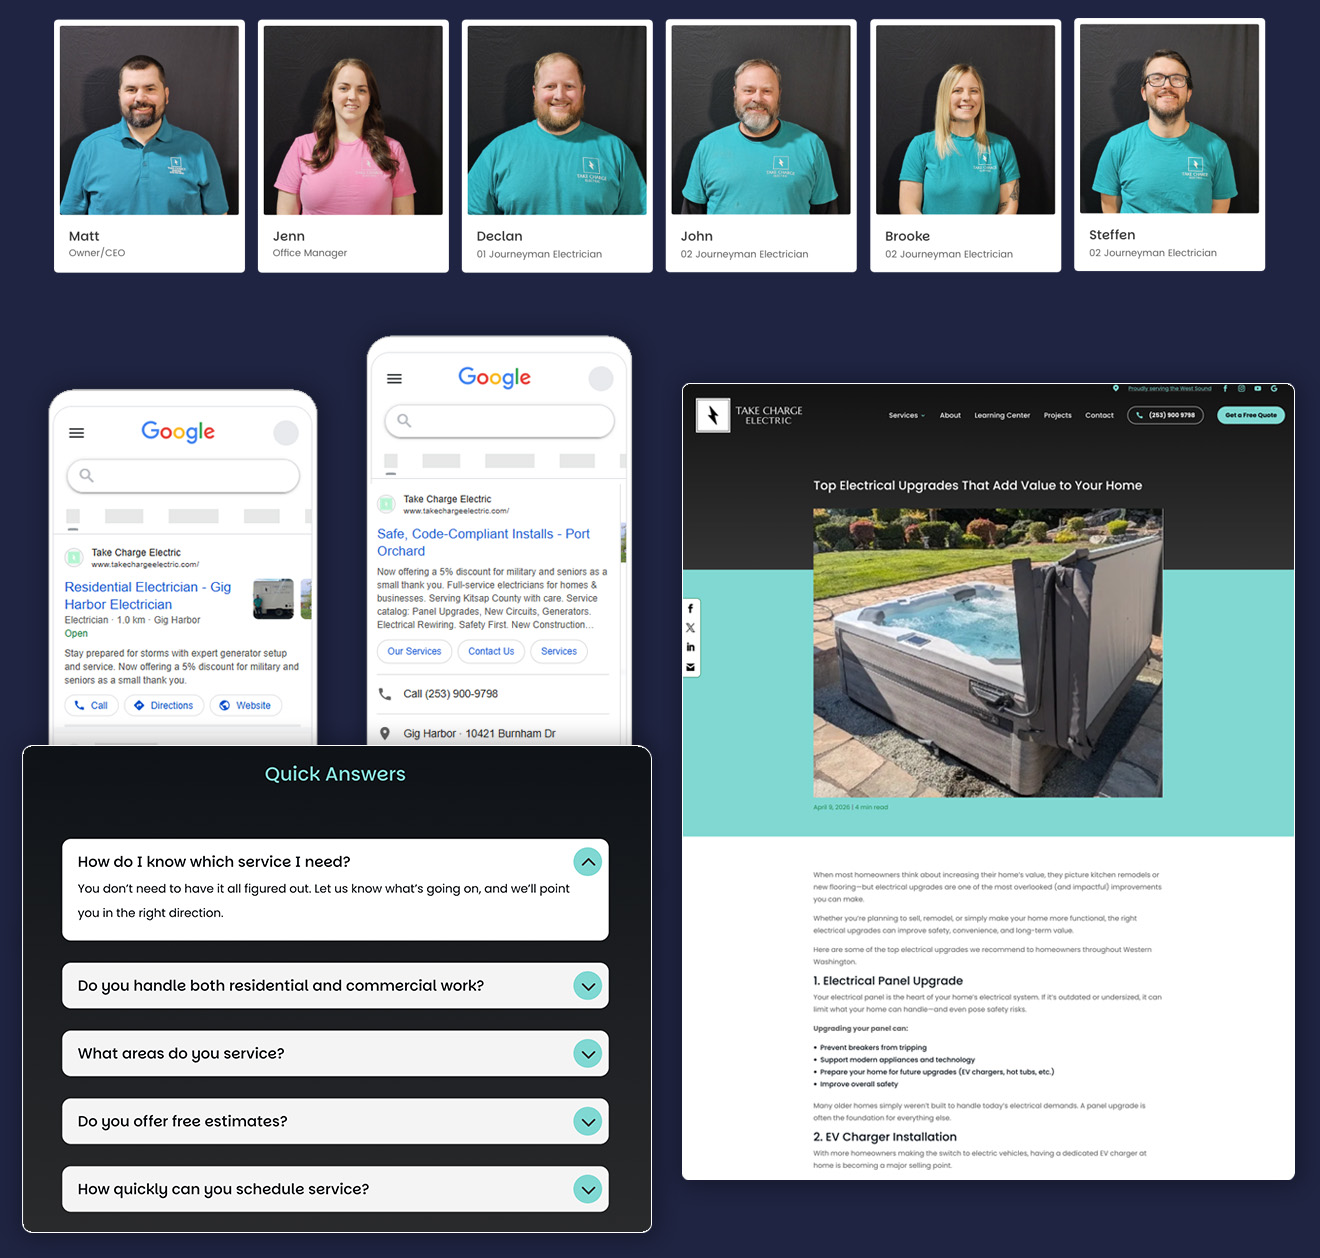Image resolution: width=1320 pixels, height=1258 pixels.
Task: Click the Take Charge Electric favicon in the left phone
Action: tap(74, 558)
